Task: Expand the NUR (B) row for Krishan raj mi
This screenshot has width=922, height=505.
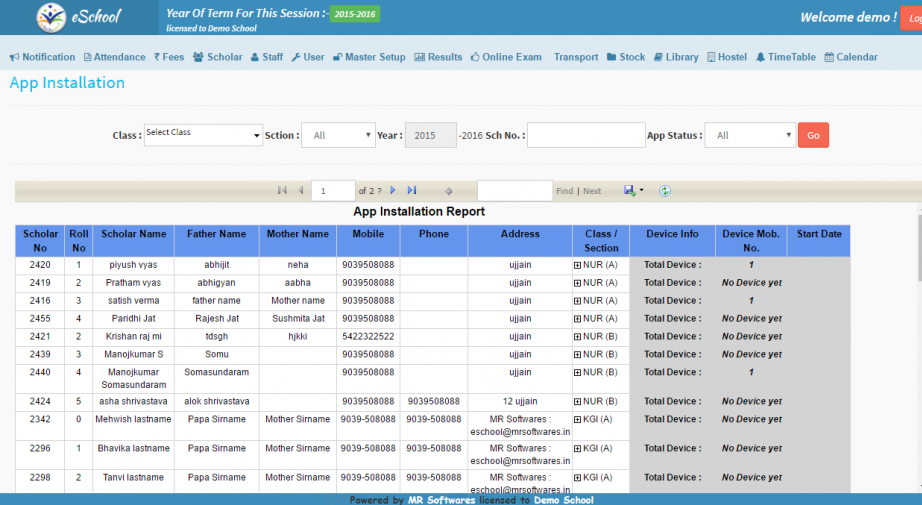Action: 577,337
